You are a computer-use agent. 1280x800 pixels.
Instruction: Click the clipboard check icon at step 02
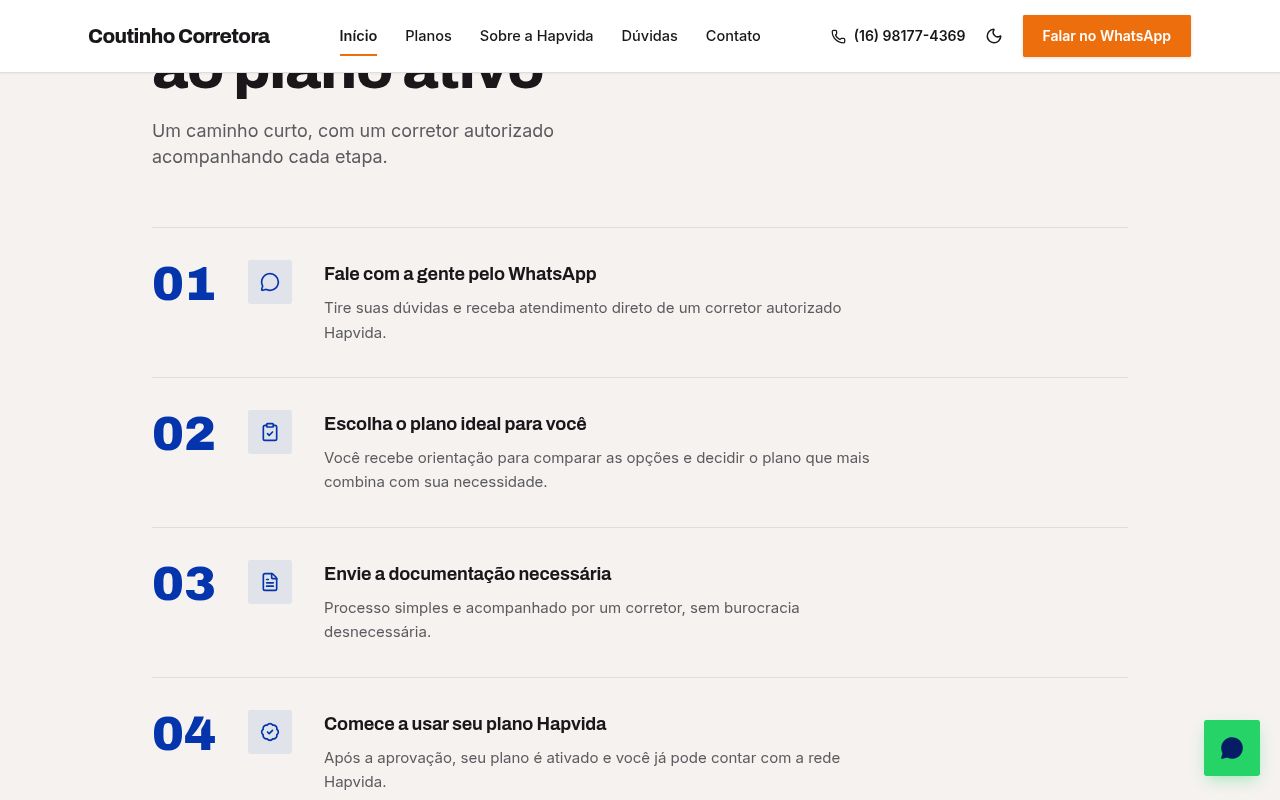click(x=270, y=432)
